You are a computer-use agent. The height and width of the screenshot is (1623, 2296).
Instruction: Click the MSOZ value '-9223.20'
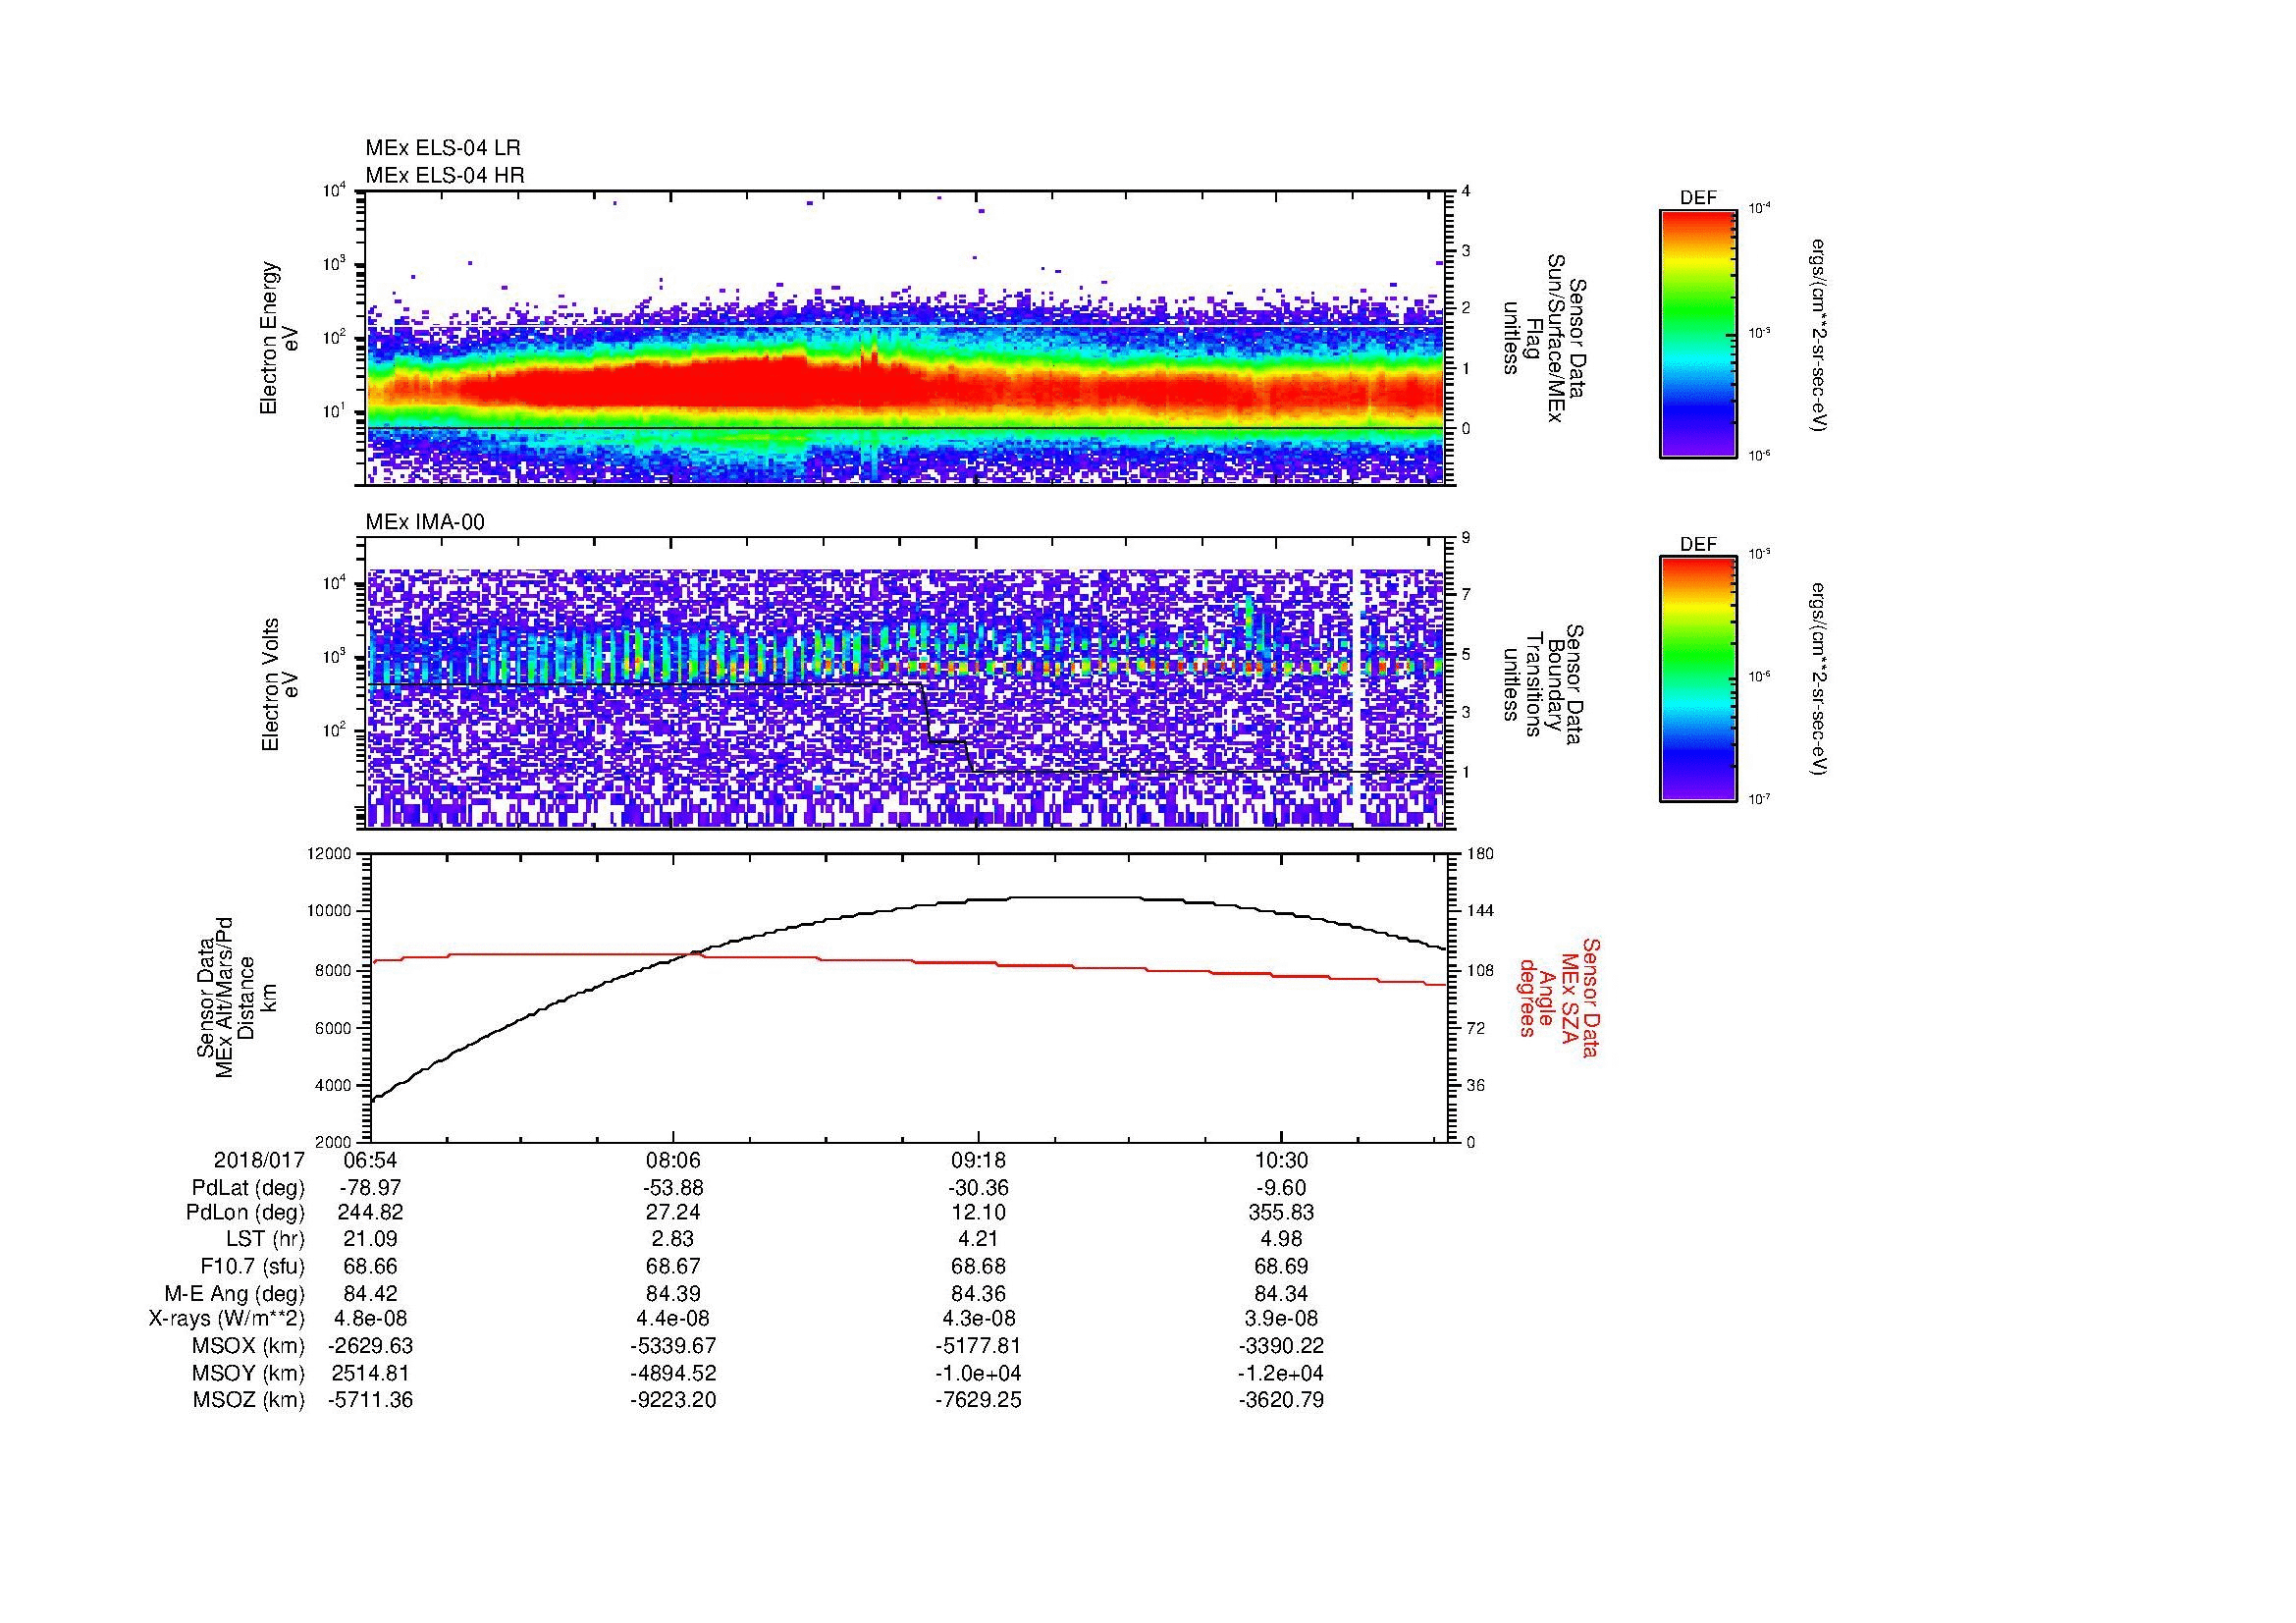pyautogui.click(x=674, y=1401)
